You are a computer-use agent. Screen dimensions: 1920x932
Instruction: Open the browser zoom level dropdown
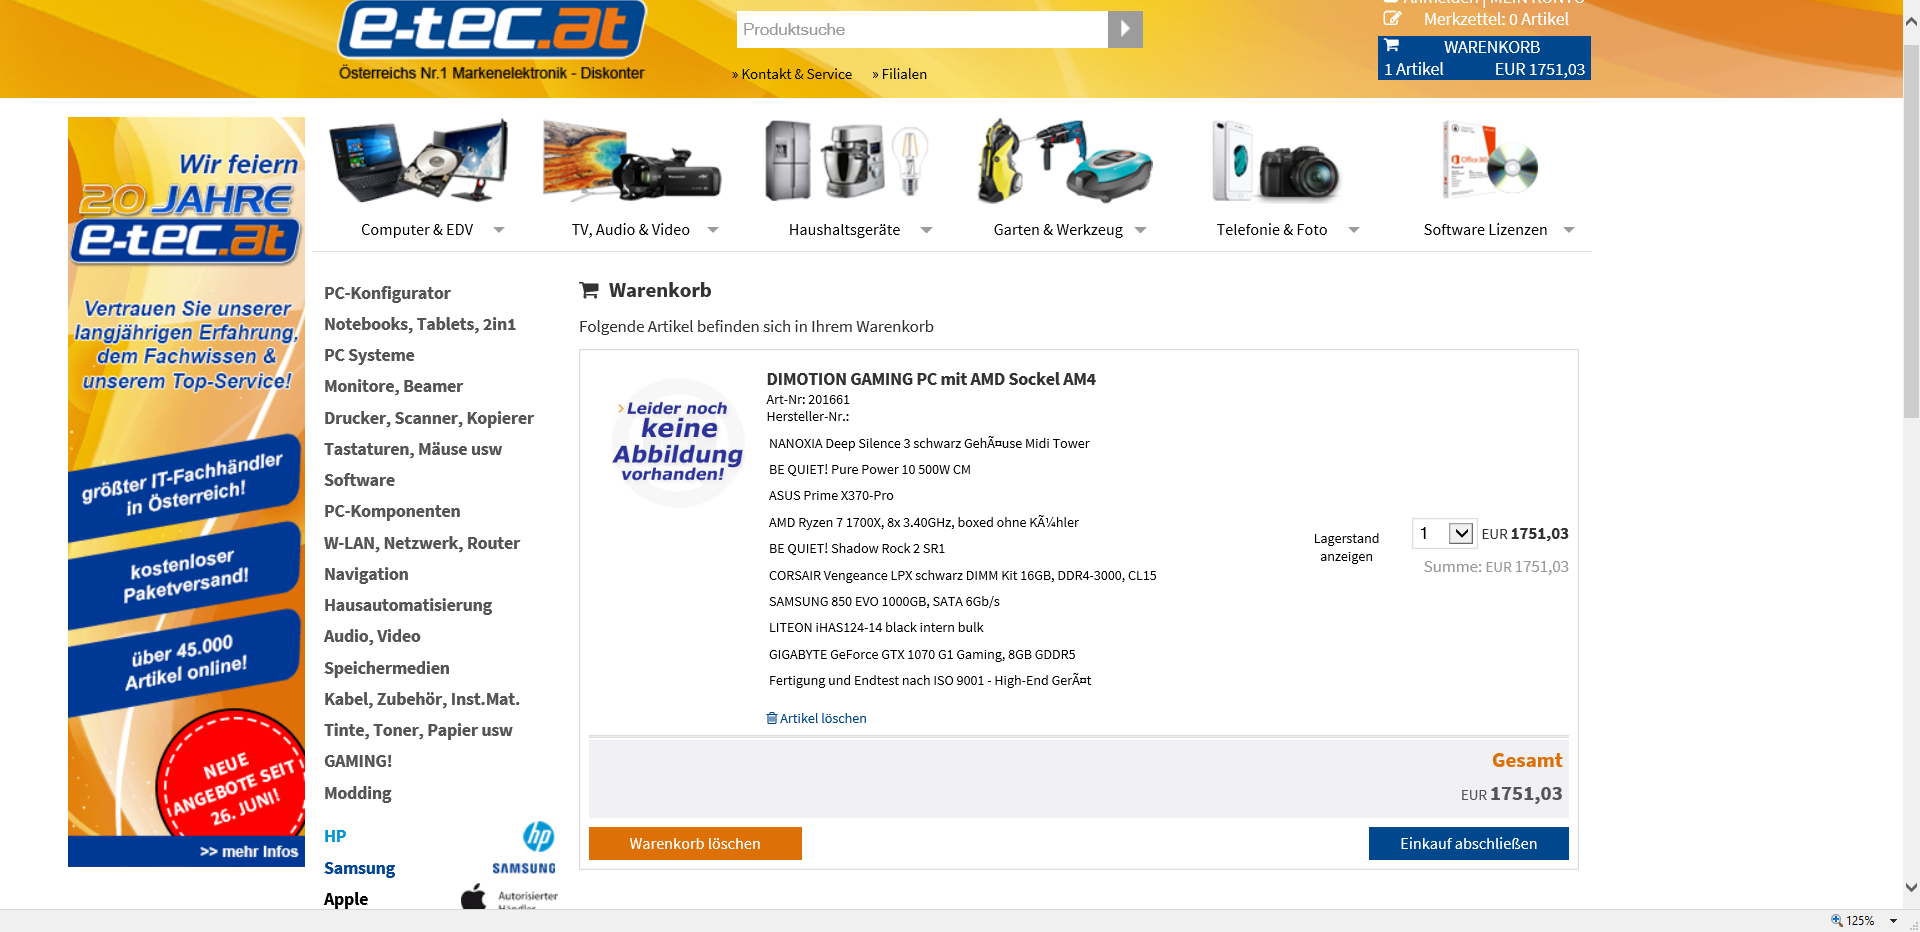pyautogui.click(x=1893, y=921)
